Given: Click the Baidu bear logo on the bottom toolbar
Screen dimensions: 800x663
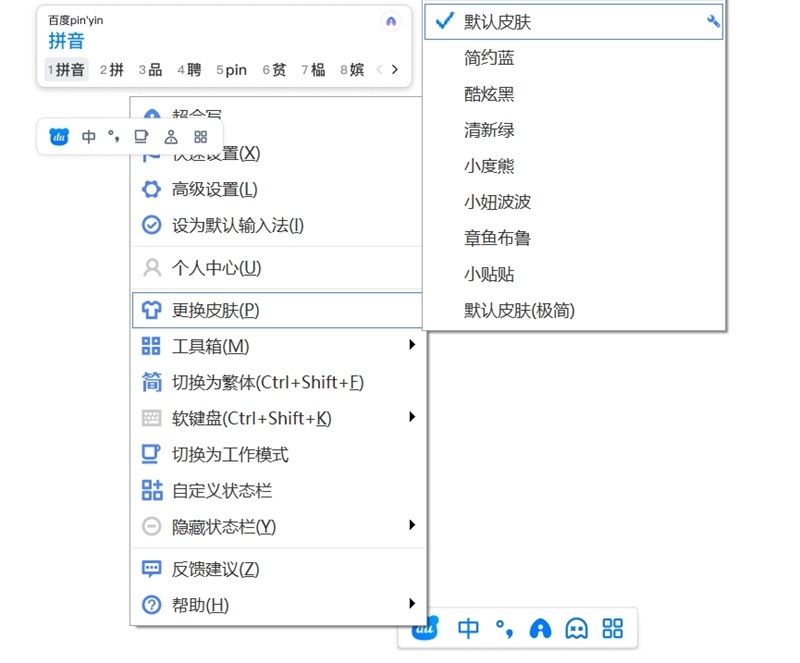Looking at the screenshot, I should click(x=425, y=628).
